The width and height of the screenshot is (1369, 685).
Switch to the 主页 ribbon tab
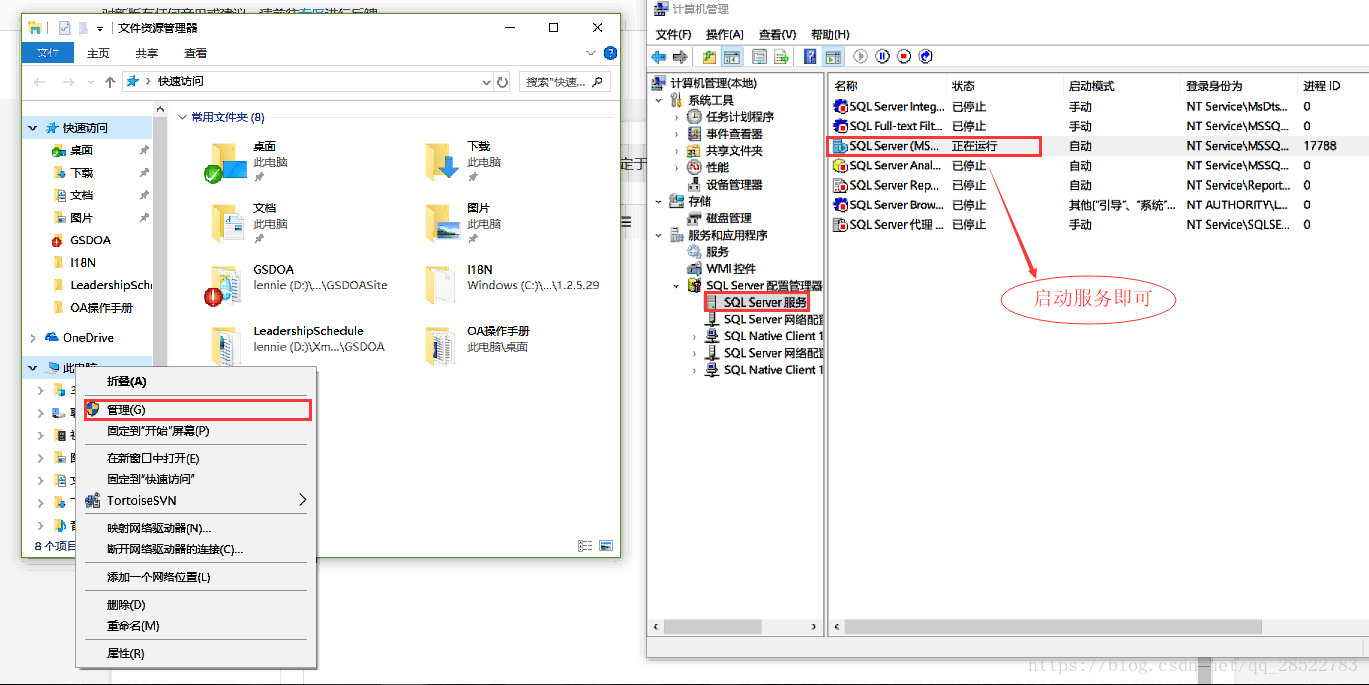pos(98,53)
